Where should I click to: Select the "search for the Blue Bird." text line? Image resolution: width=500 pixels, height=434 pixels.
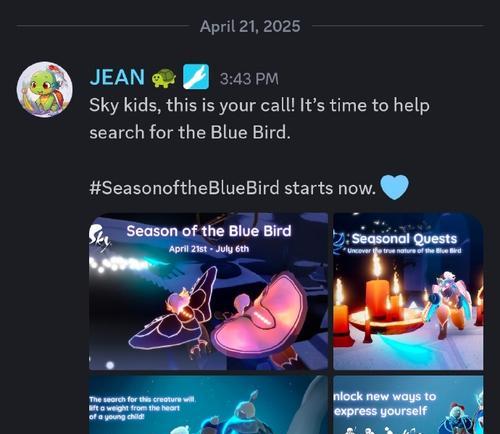(190, 132)
